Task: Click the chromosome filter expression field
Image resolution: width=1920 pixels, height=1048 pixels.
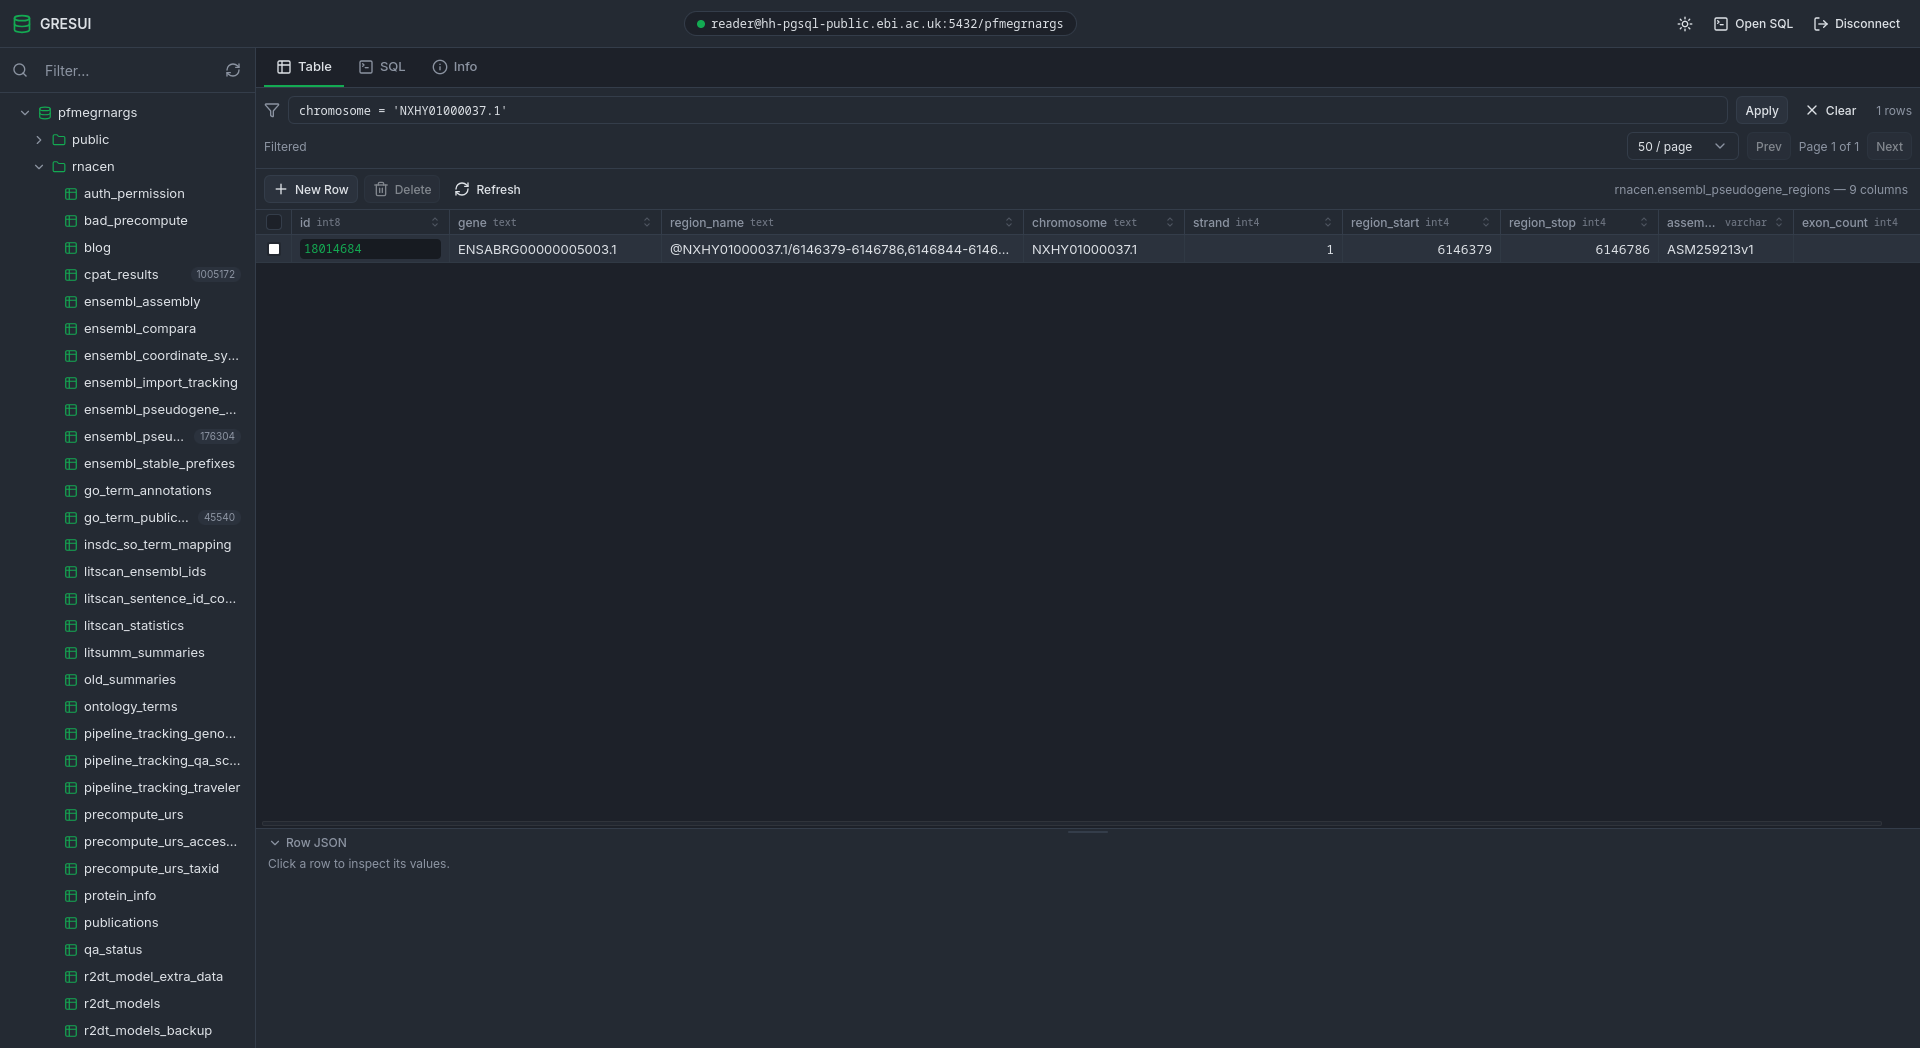Action: pos(1007,111)
